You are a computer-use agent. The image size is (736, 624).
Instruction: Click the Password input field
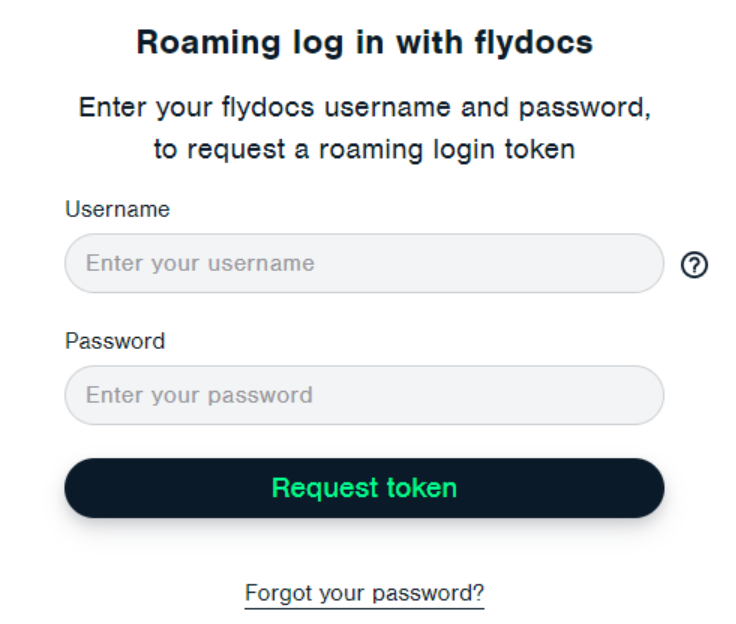point(364,395)
